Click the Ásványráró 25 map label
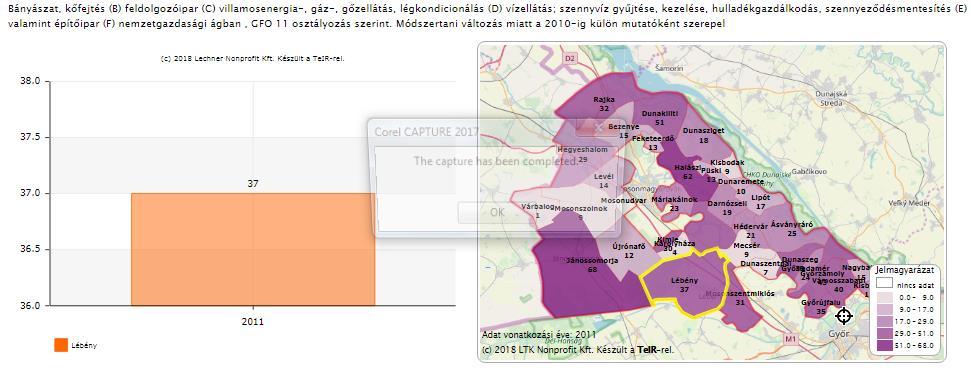Image resolution: width=971 pixels, height=373 pixels. coord(791,229)
